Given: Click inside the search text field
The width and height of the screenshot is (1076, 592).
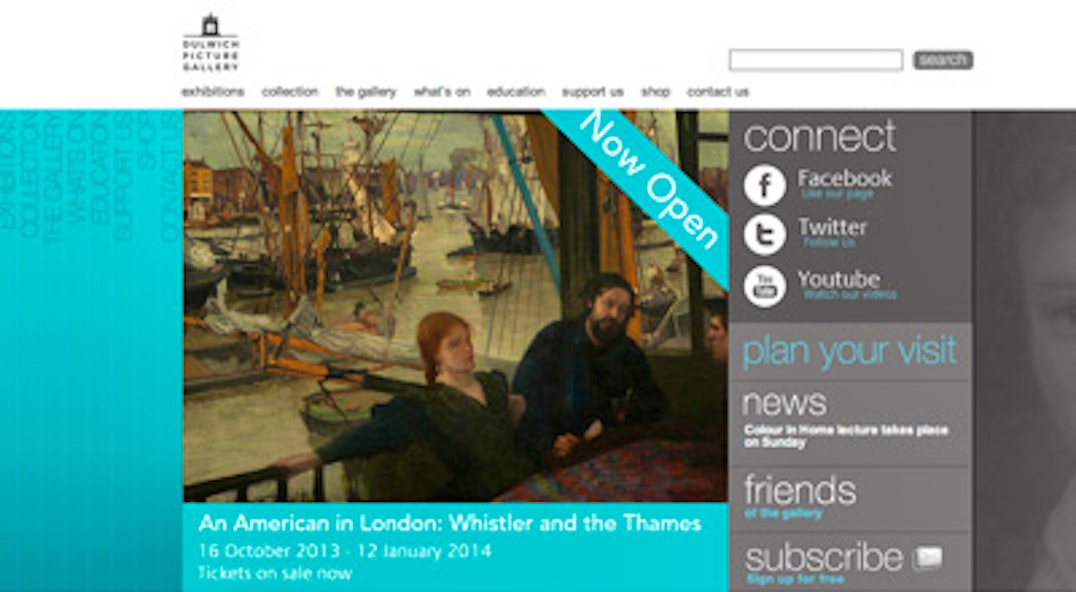Looking at the screenshot, I should (x=815, y=60).
